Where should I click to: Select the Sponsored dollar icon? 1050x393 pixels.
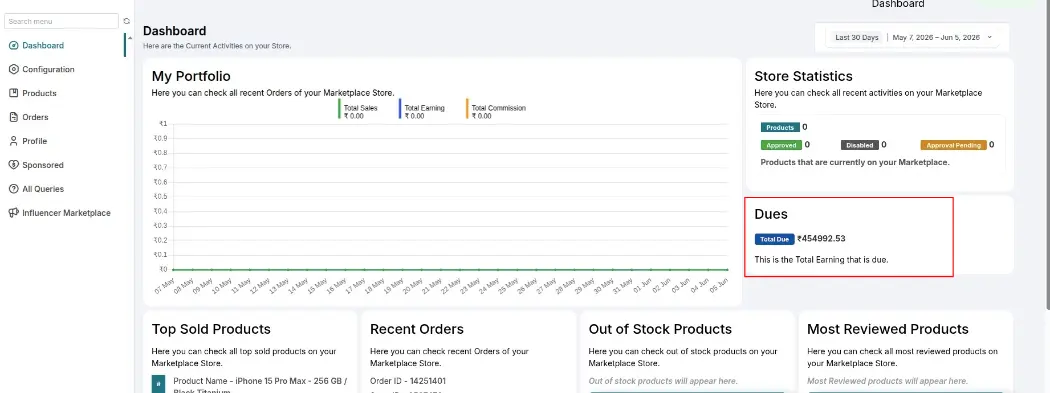click(x=13, y=165)
